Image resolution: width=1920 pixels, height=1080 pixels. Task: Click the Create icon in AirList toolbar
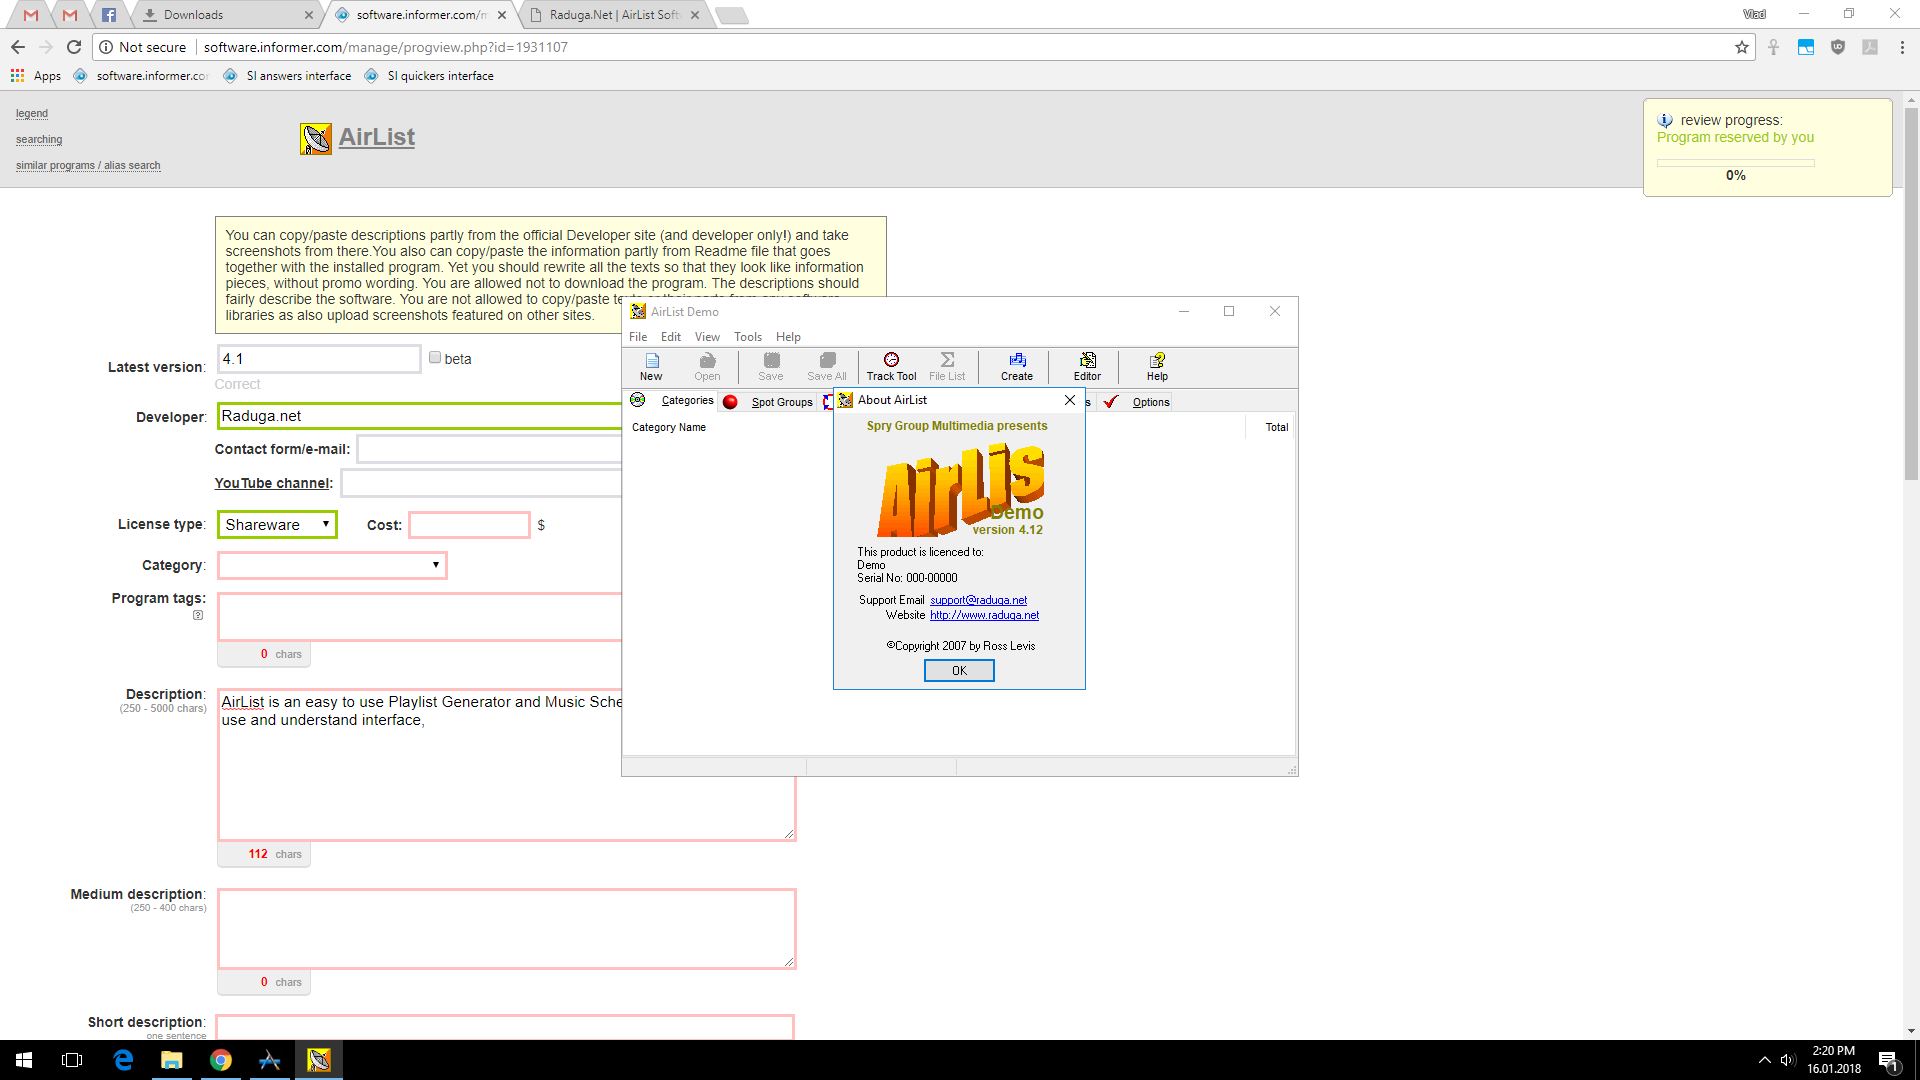[x=1017, y=367]
